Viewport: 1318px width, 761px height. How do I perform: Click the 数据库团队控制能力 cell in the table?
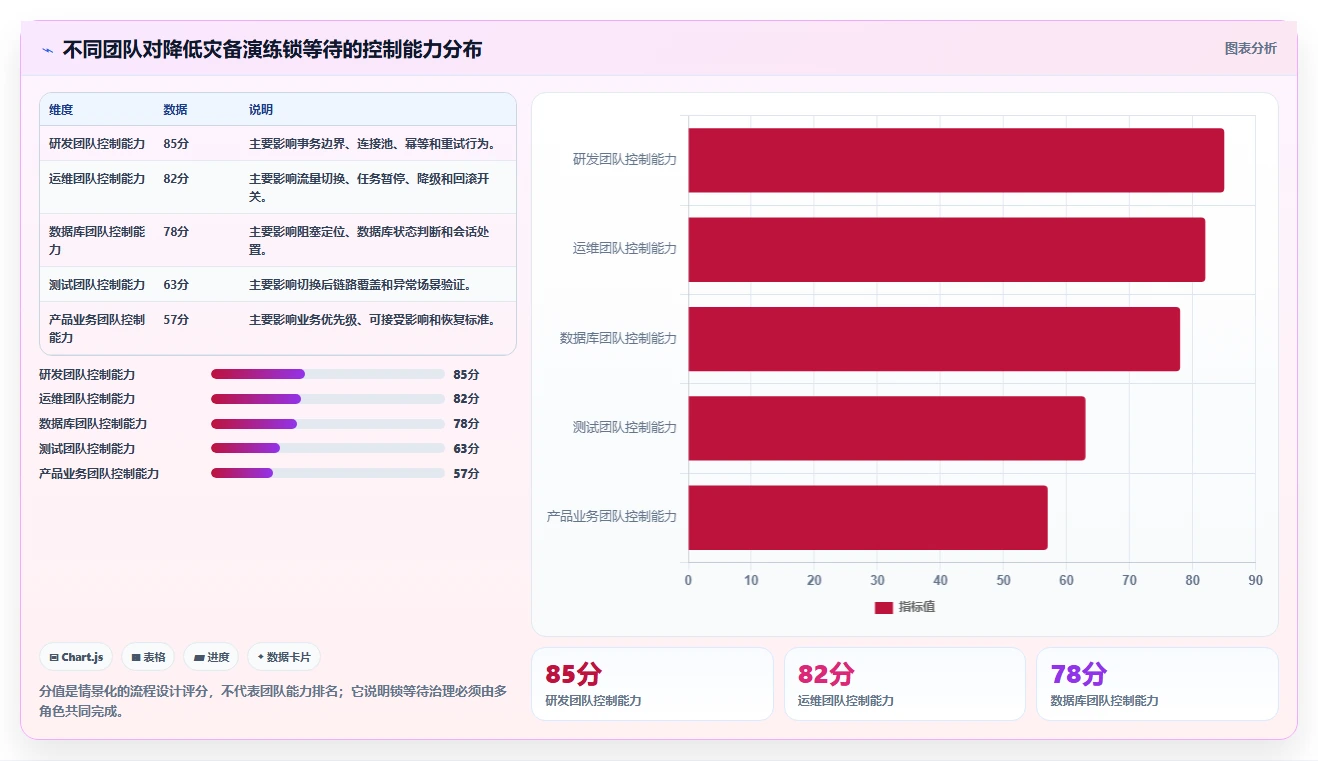[x=97, y=241]
